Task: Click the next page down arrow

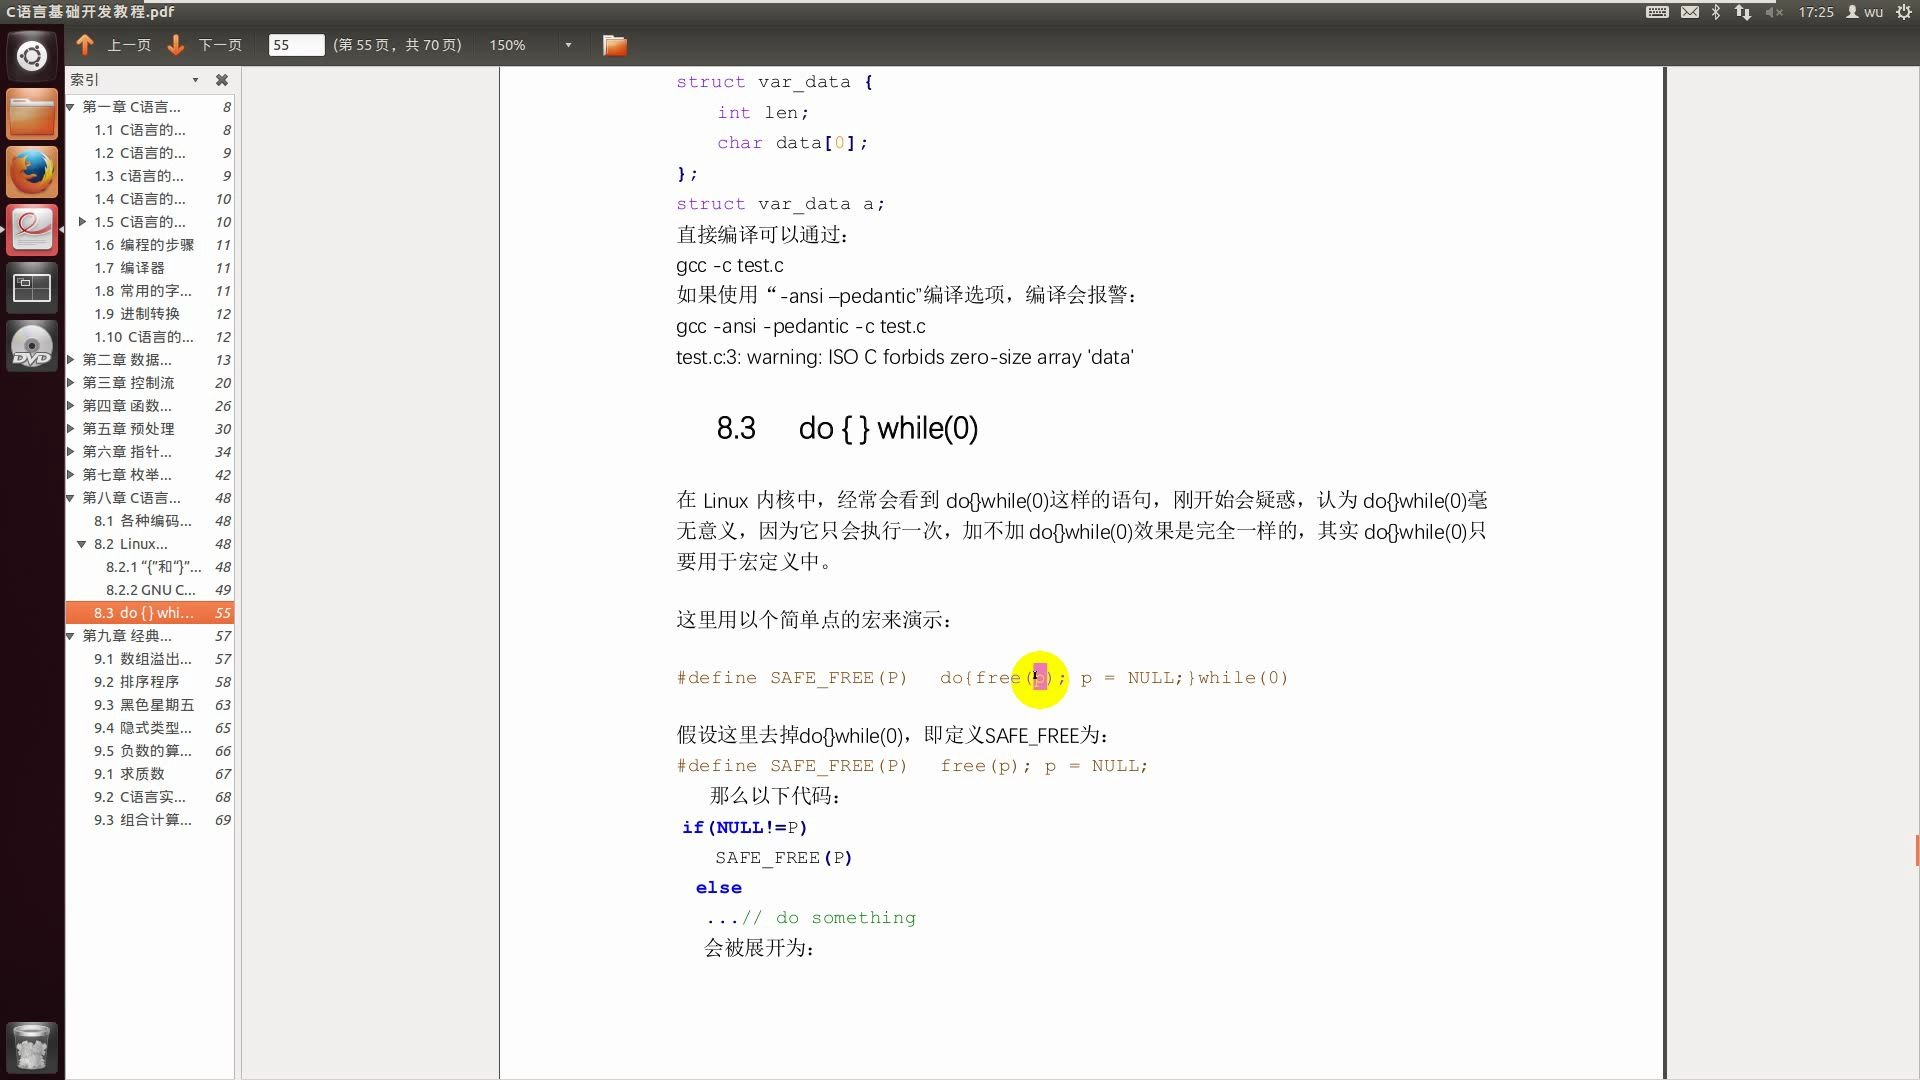Action: pos(176,45)
